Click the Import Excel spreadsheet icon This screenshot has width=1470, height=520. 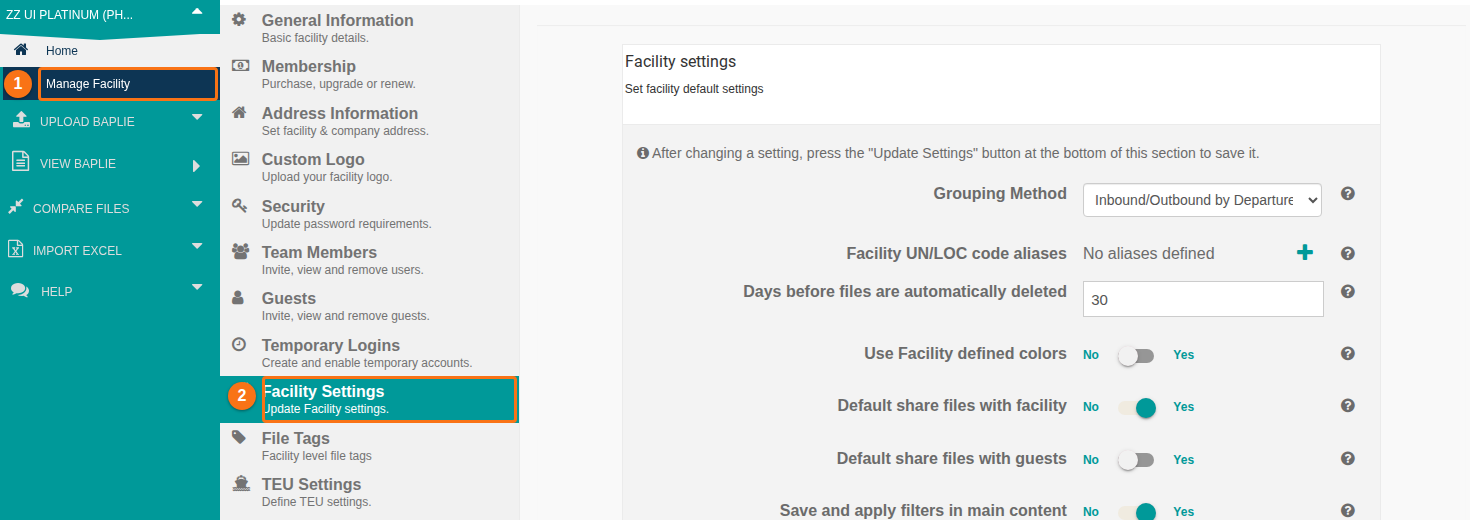tap(15, 249)
